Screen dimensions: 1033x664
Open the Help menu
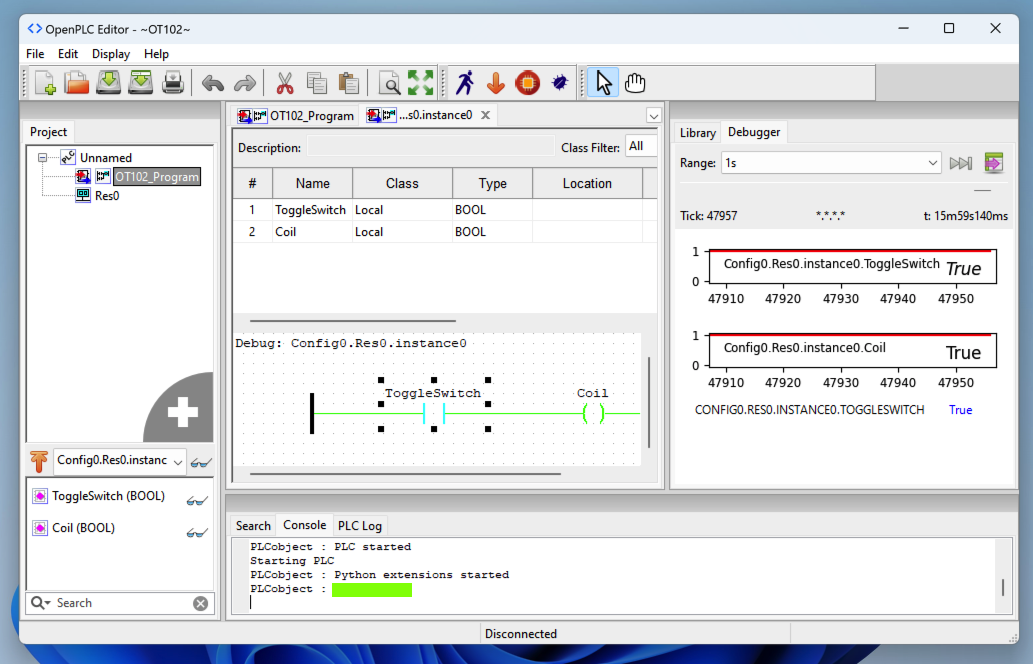click(x=156, y=54)
